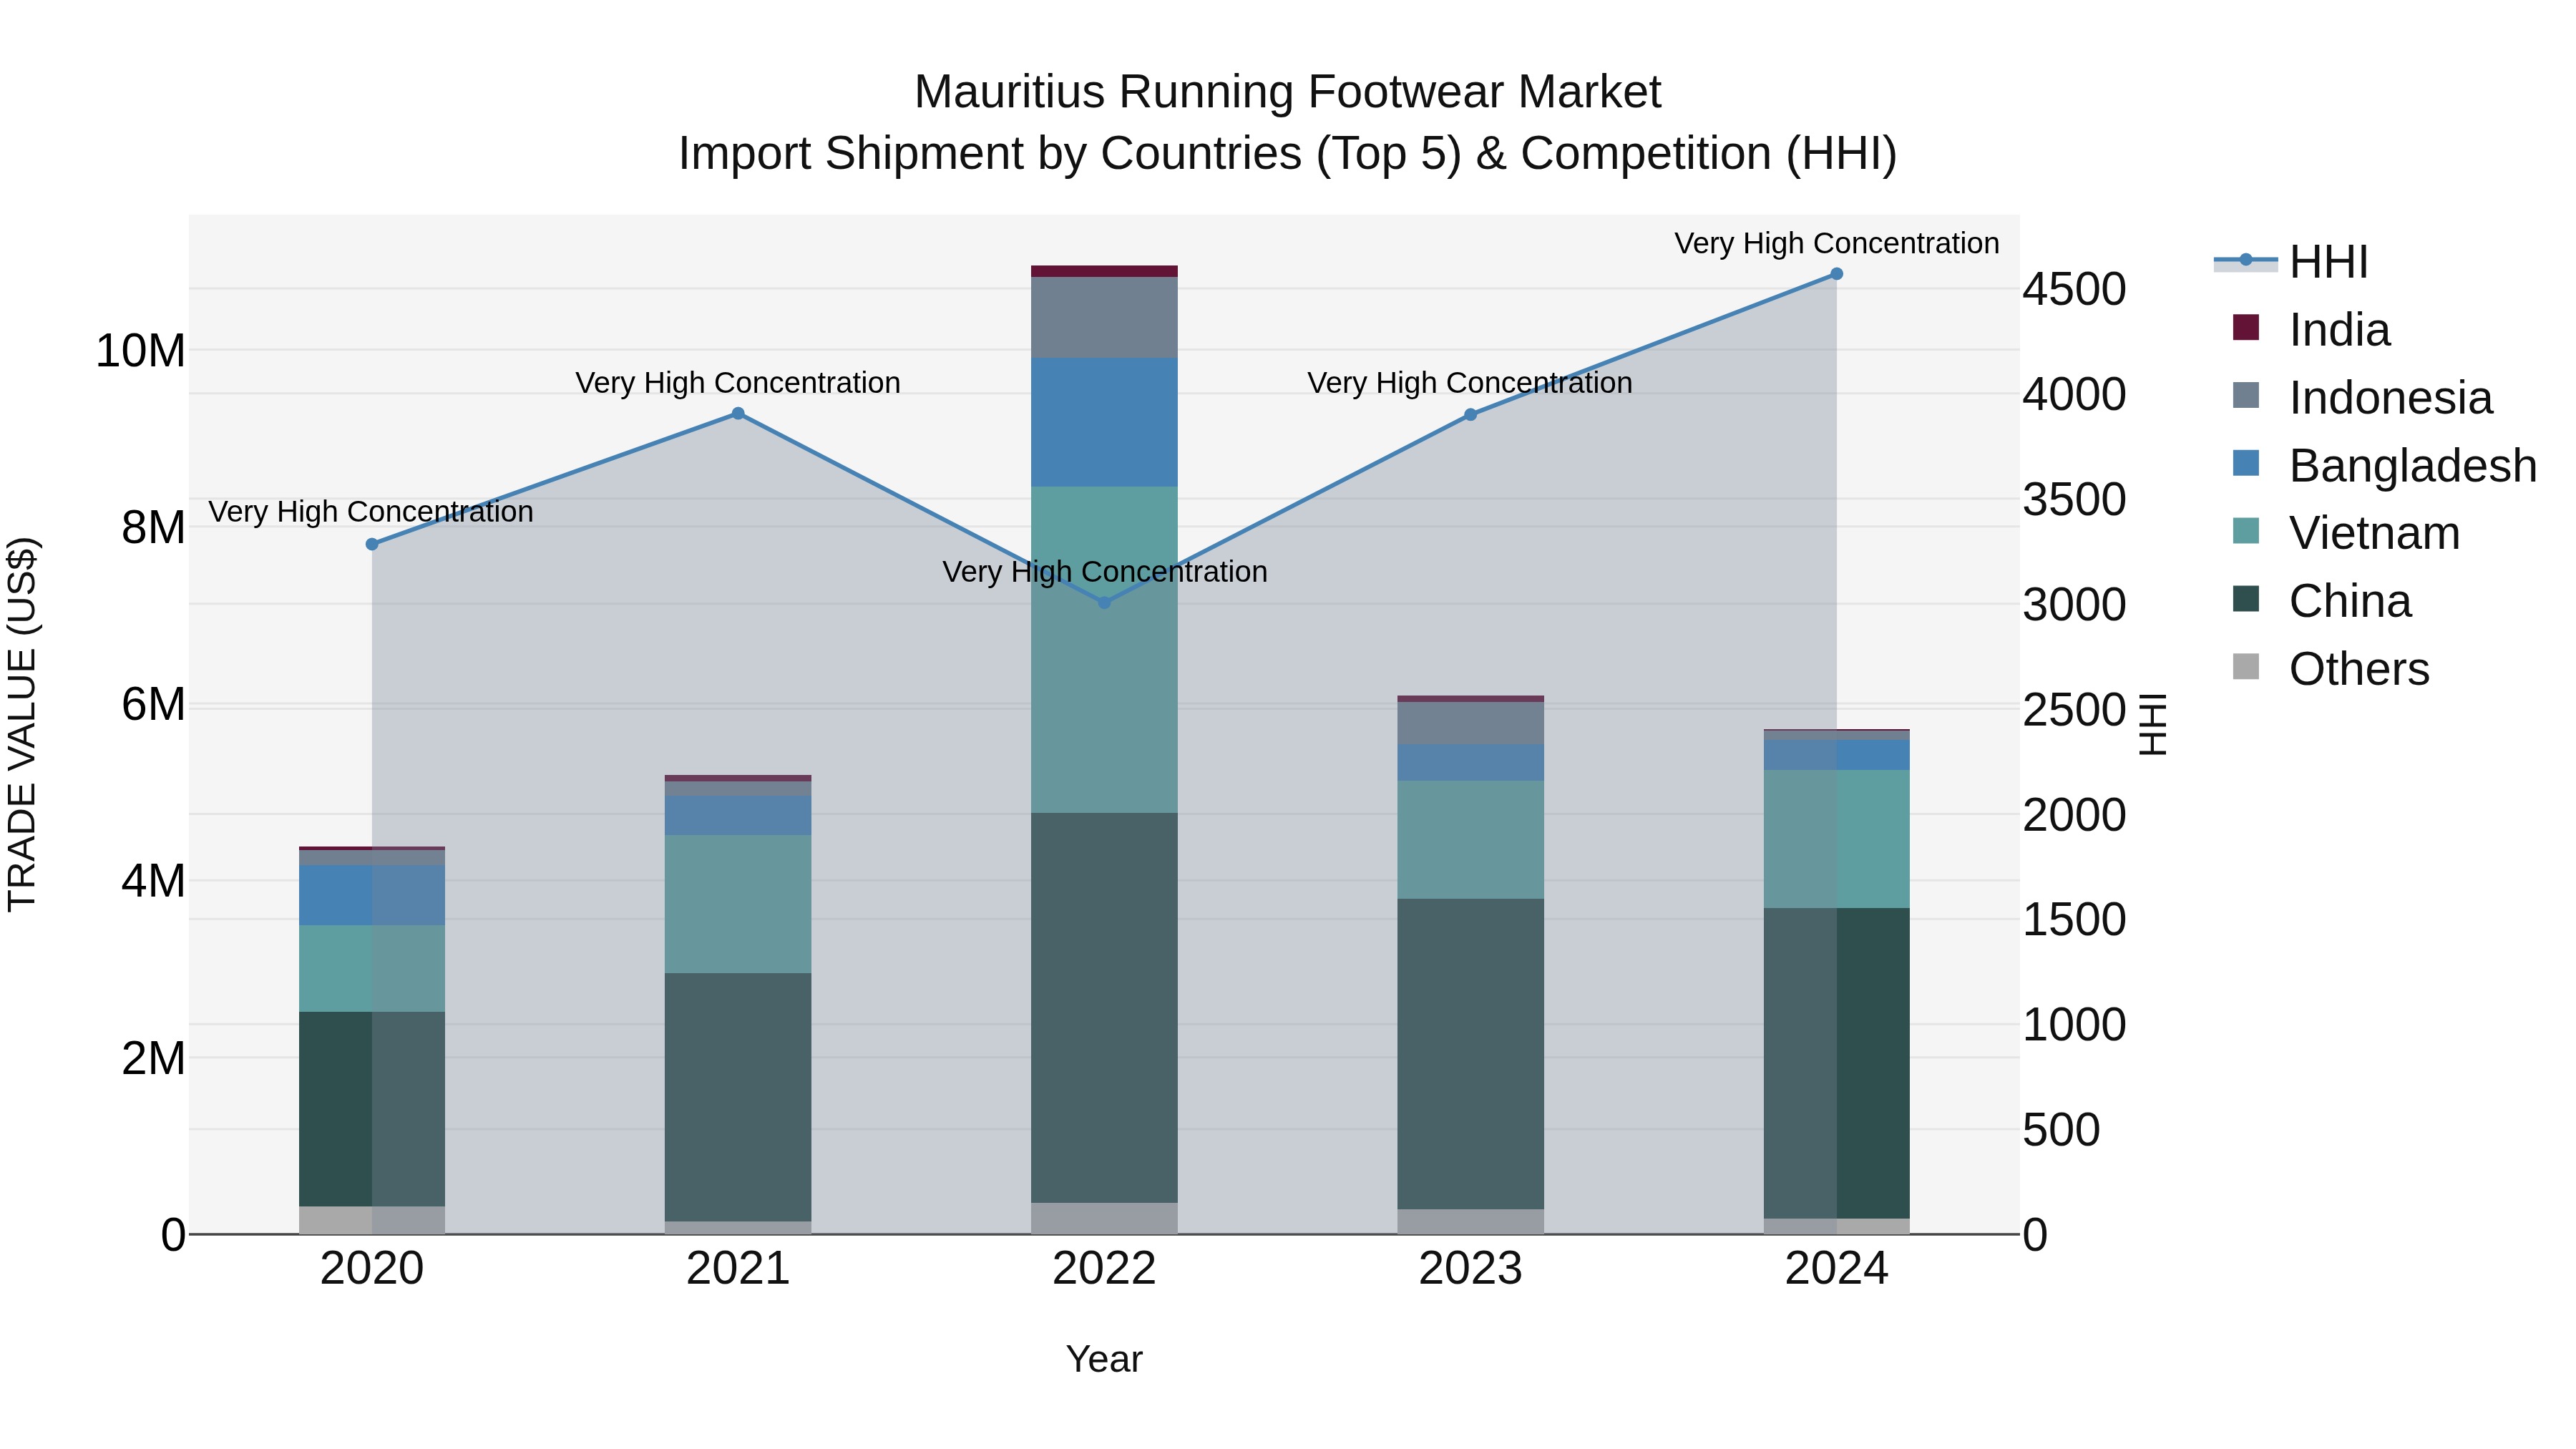Toggle the China legend entry

pyautogui.click(x=2321, y=600)
